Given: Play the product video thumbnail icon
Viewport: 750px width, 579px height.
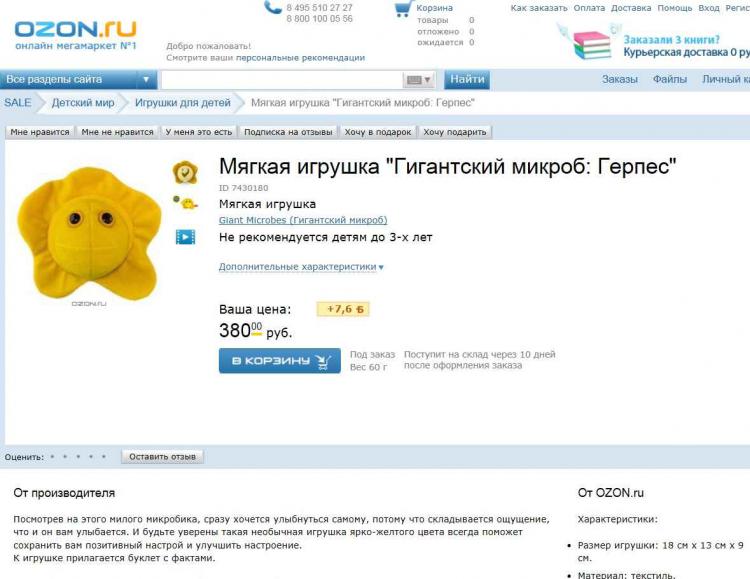Looking at the screenshot, I should 185,237.
